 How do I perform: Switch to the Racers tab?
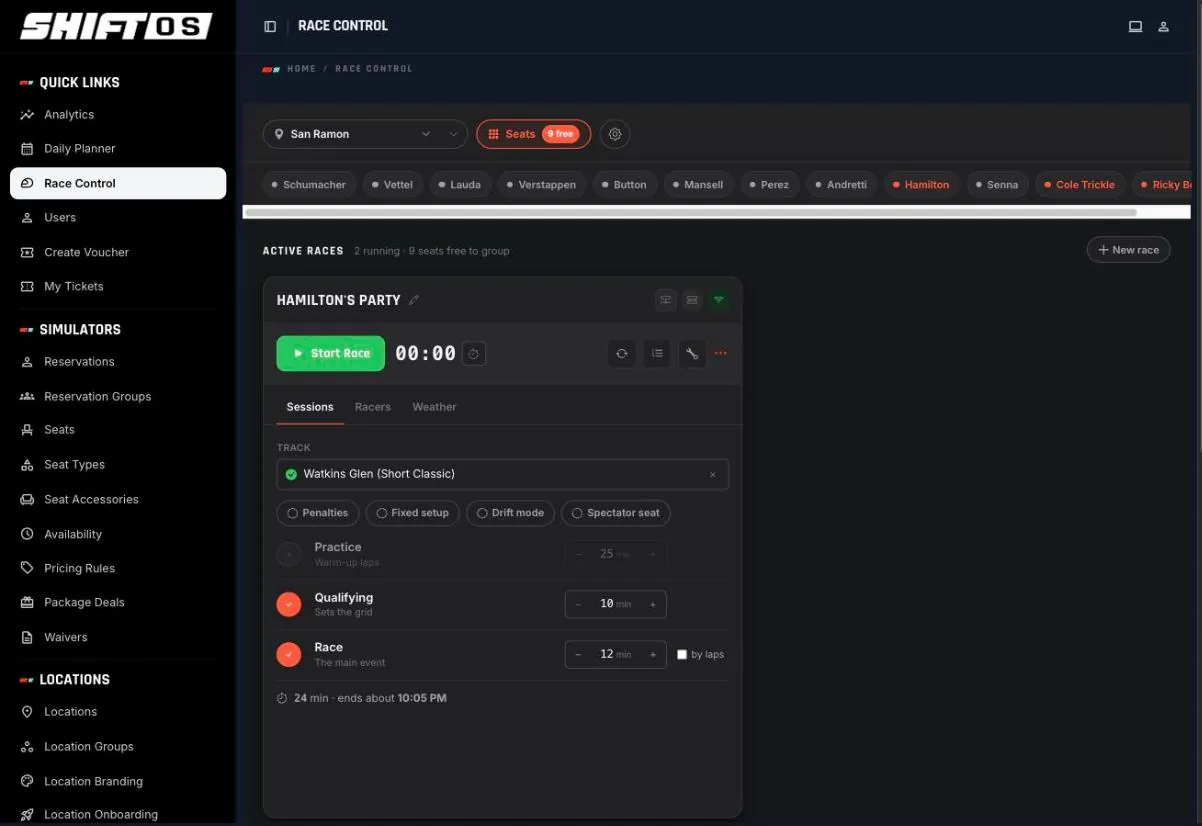tap(373, 407)
